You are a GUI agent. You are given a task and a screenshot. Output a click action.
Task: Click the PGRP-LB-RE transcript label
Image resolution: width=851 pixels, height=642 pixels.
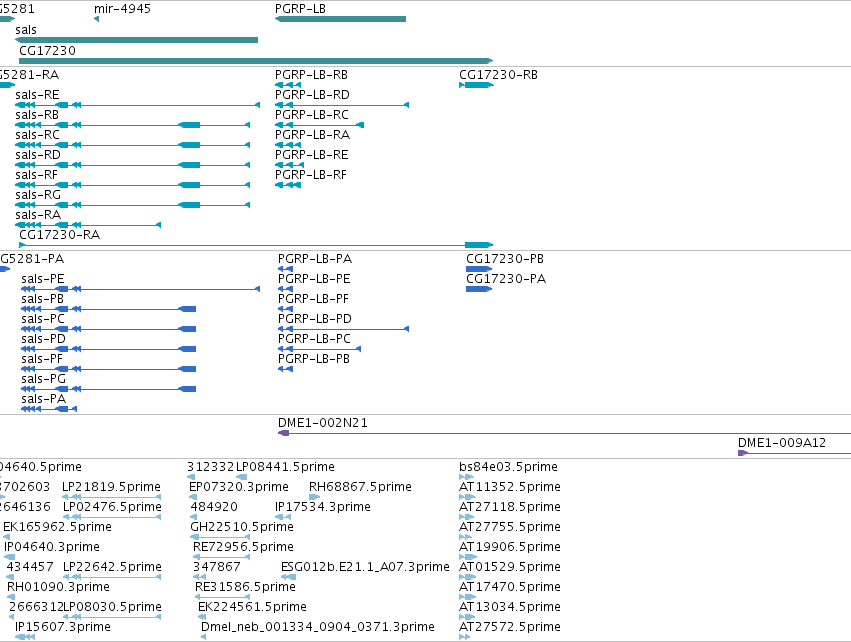[312, 155]
